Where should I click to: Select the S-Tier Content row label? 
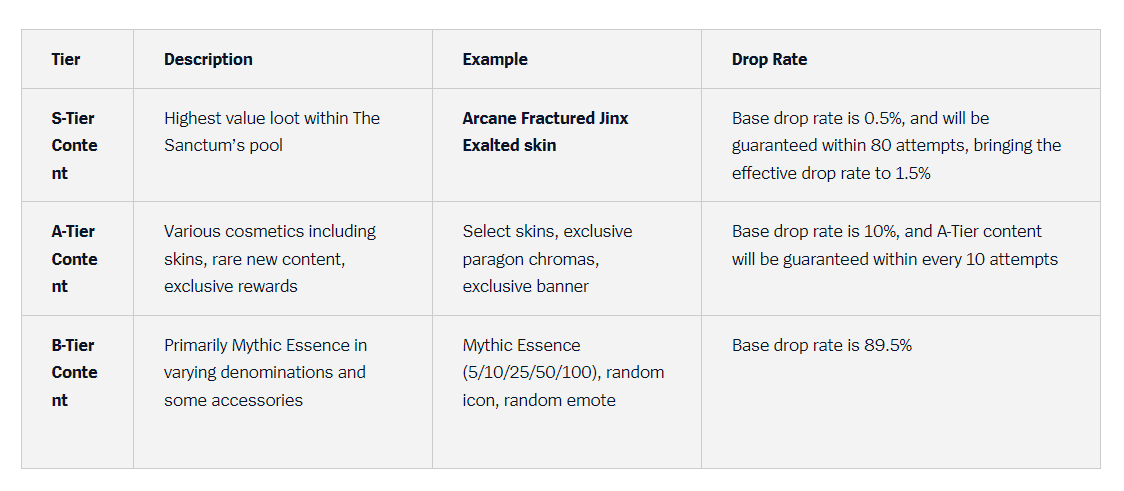click(x=75, y=146)
